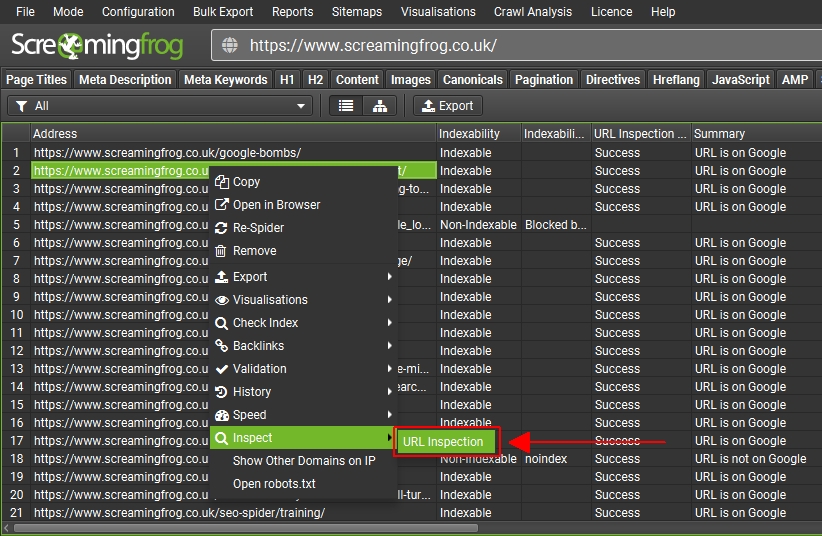Click the Speed gauge icon
The width and height of the screenshot is (822, 536).
(x=222, y=415)
